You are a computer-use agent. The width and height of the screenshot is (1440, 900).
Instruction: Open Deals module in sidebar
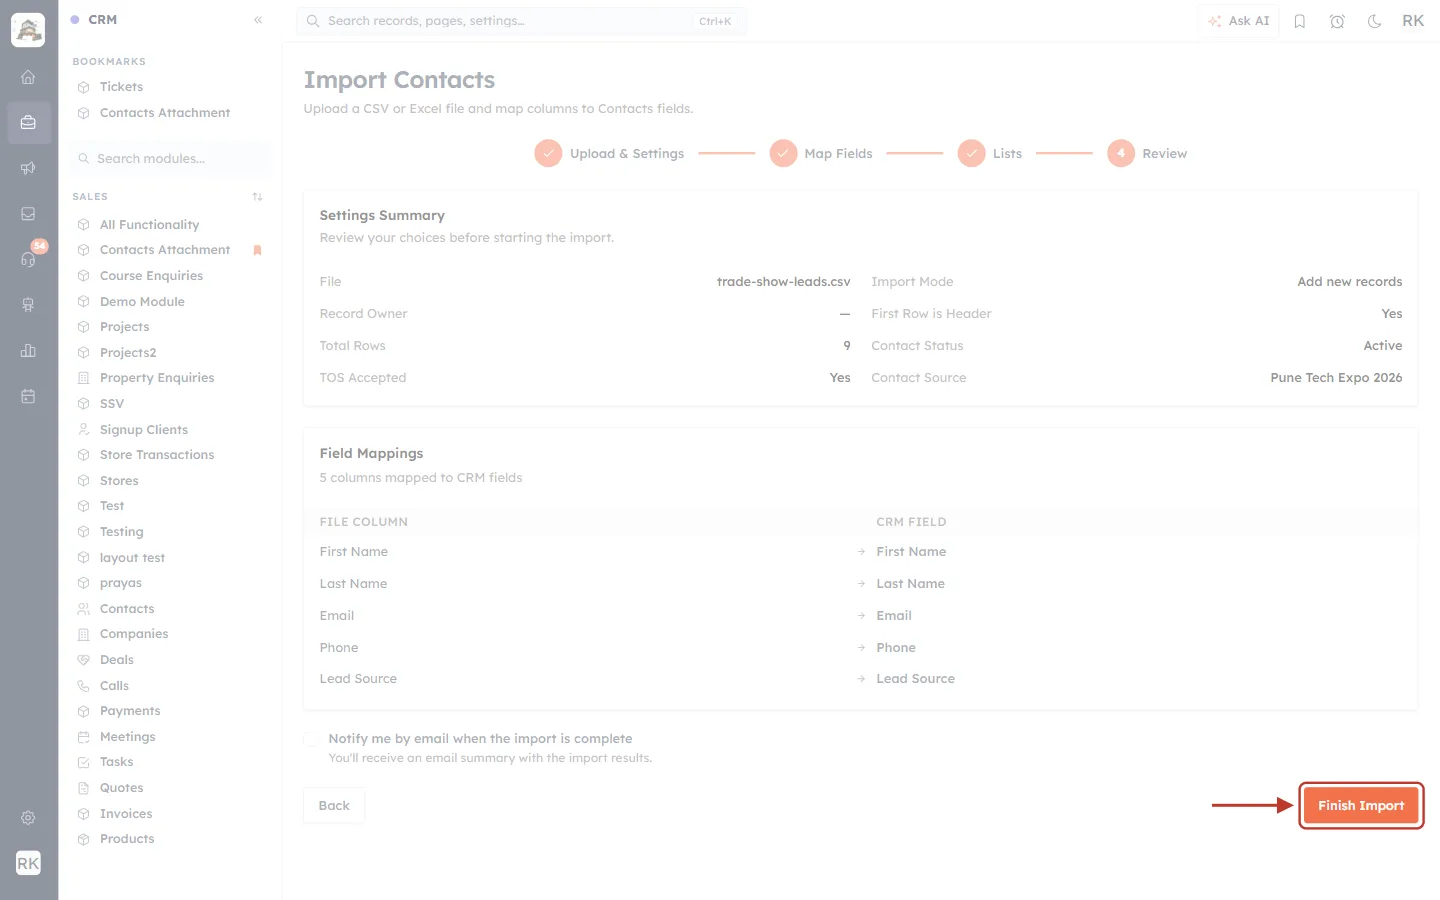(117, 660)
